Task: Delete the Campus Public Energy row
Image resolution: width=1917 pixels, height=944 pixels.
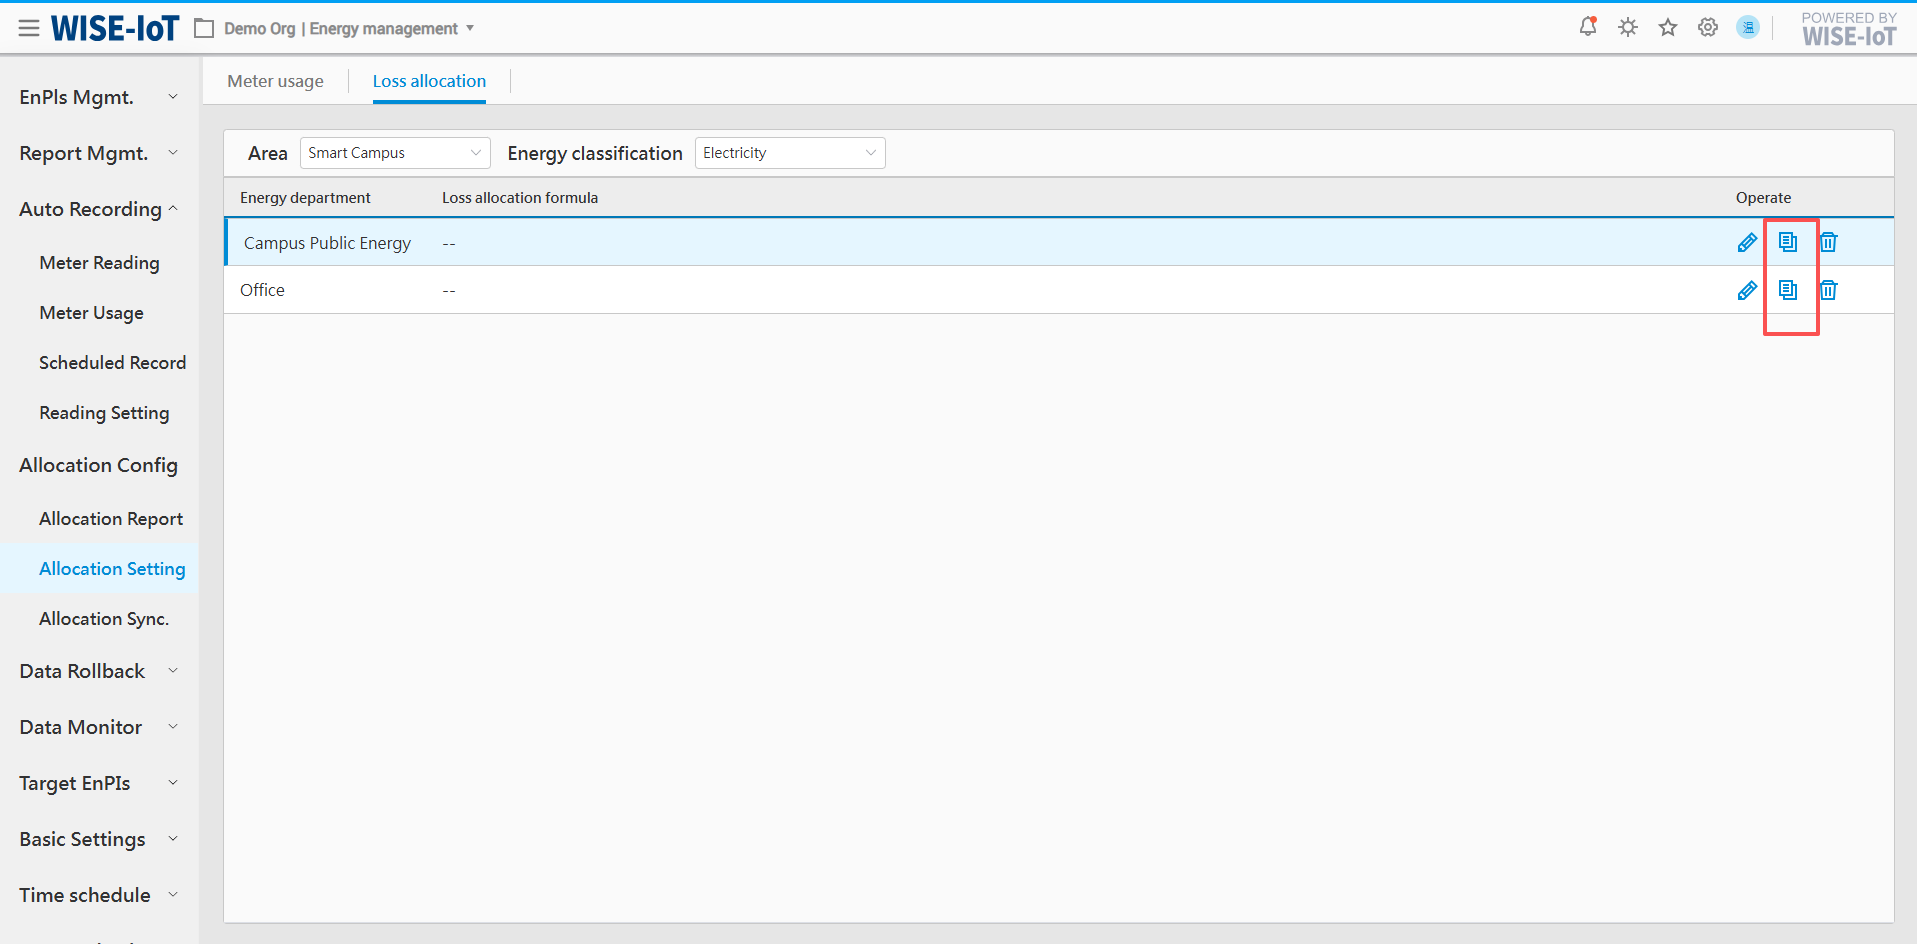Action: pos(1828,242)
